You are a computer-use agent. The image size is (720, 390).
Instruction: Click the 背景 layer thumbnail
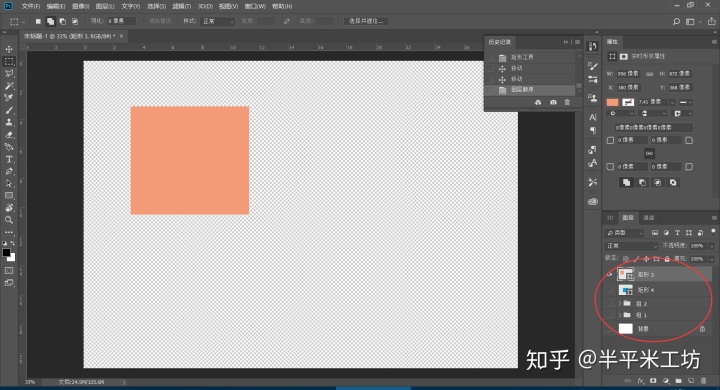[x=625, y=329]
